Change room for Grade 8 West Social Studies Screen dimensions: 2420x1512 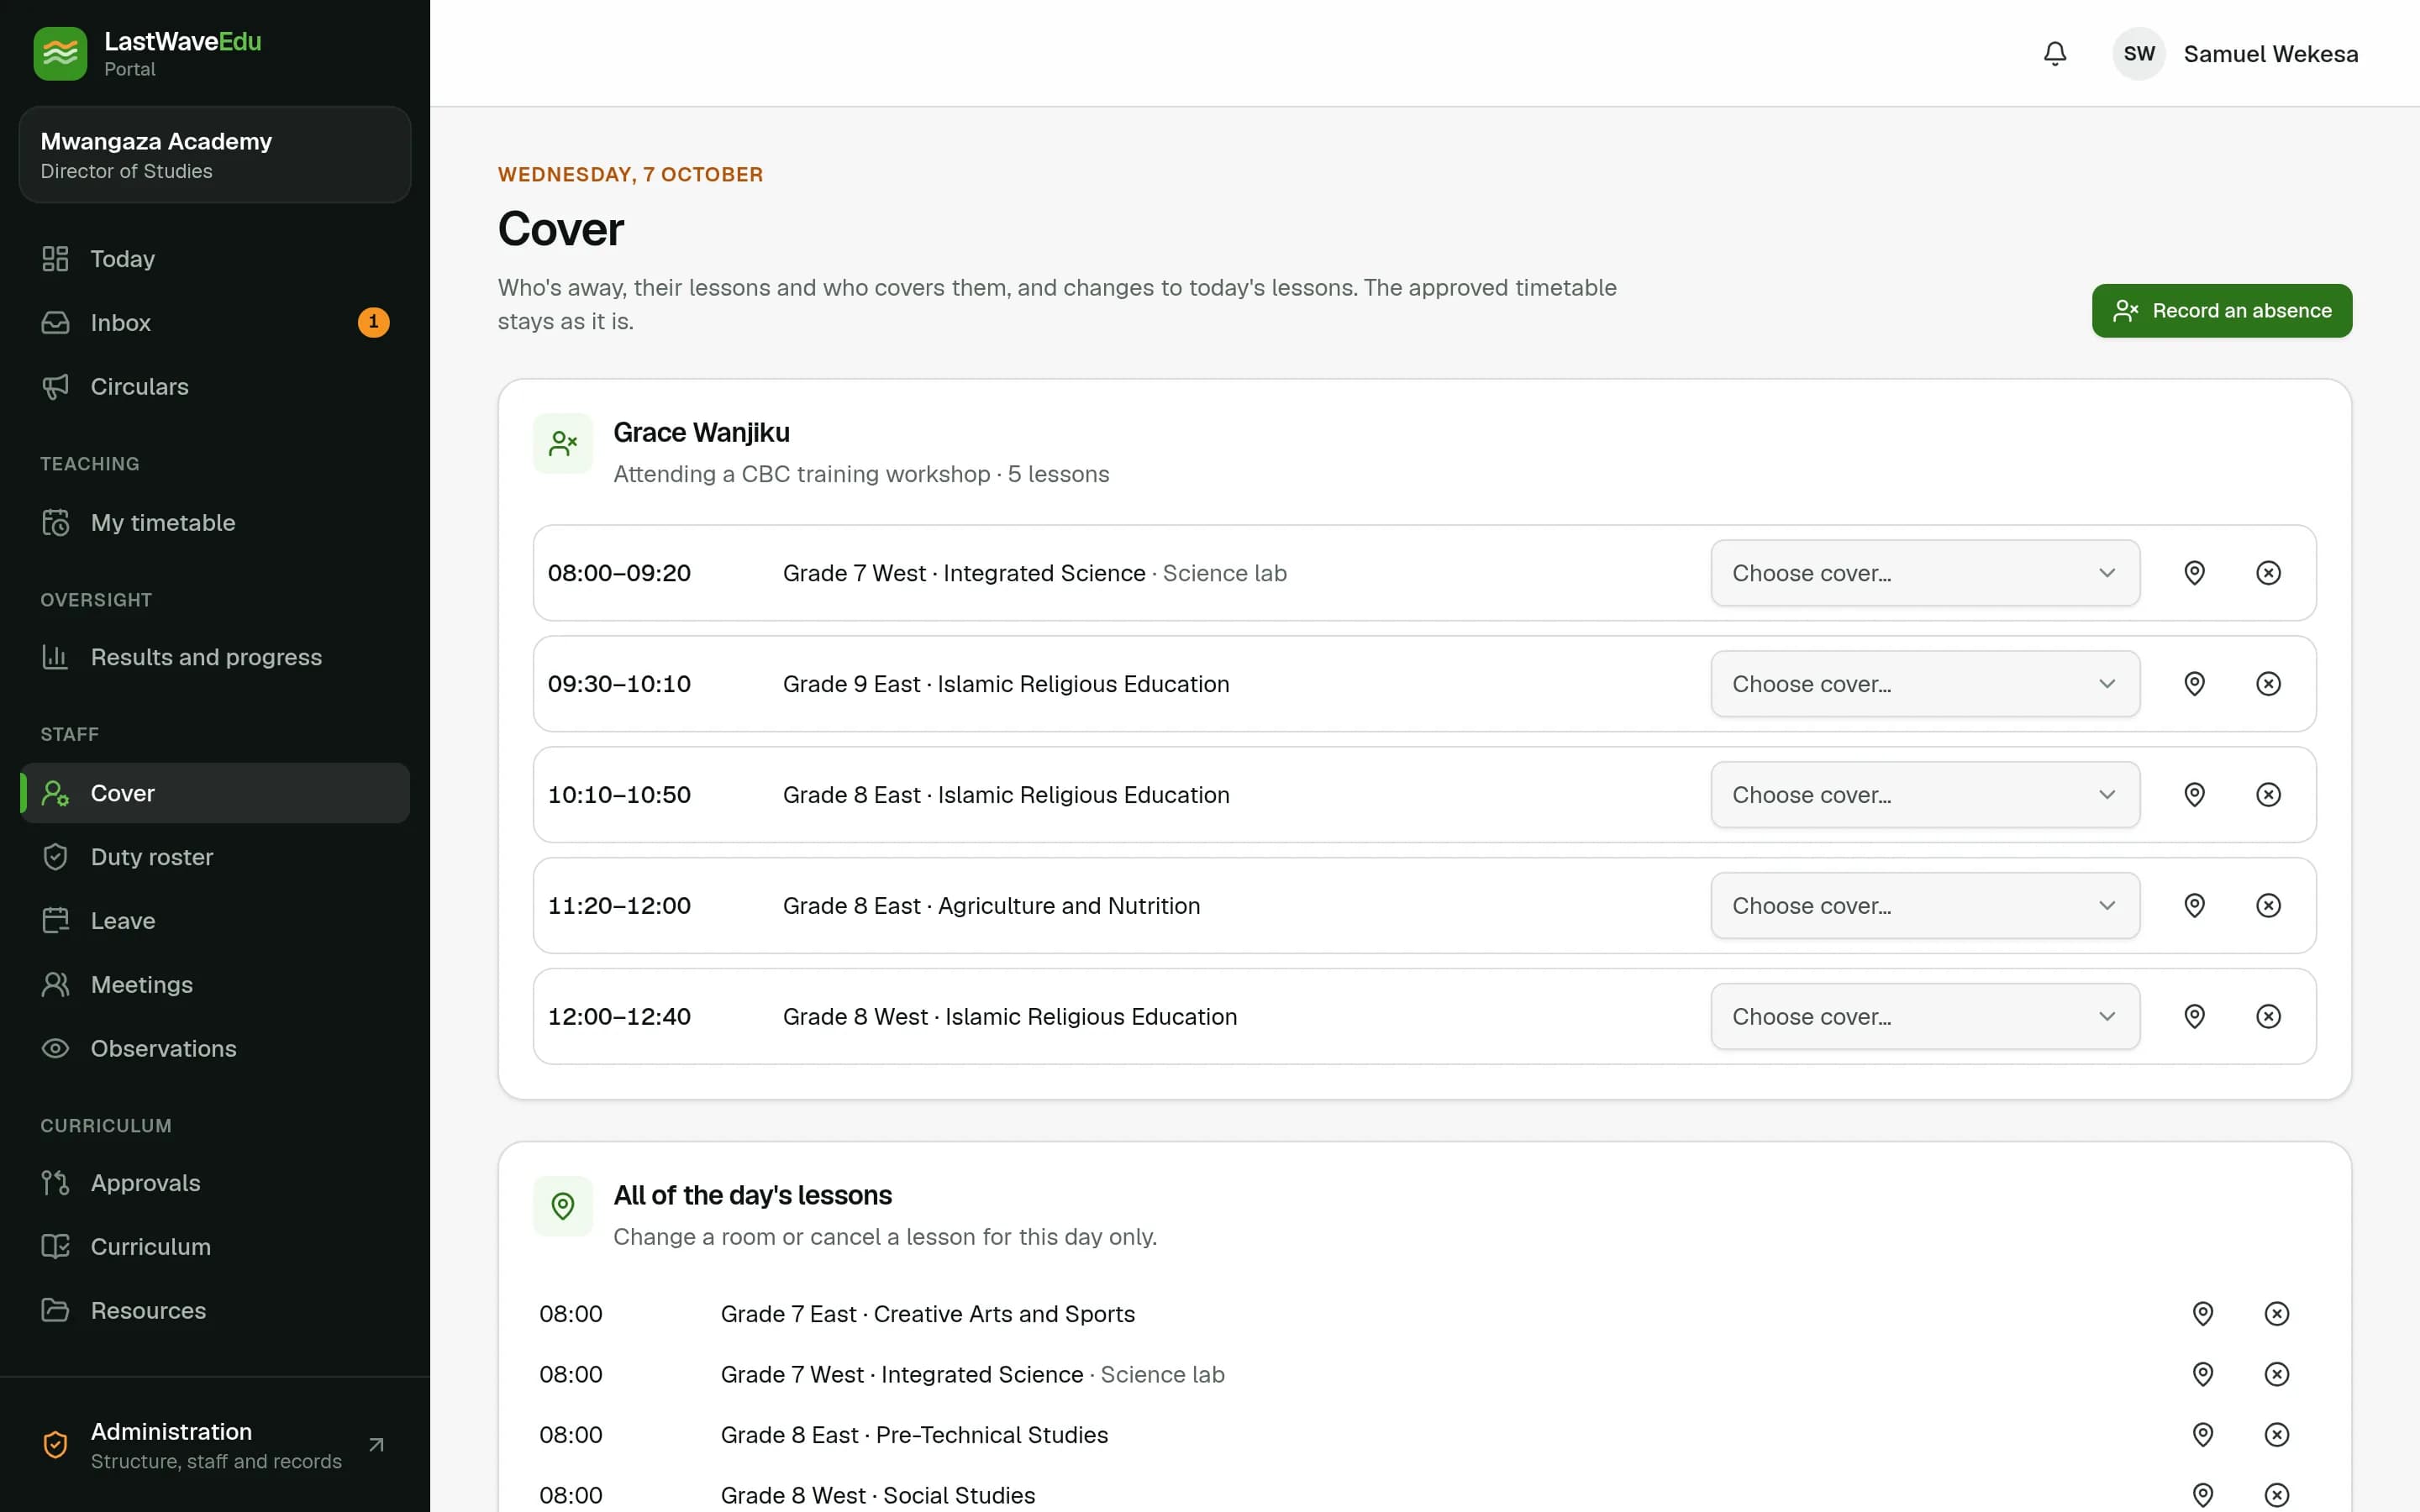(x=2202, y=1495)
